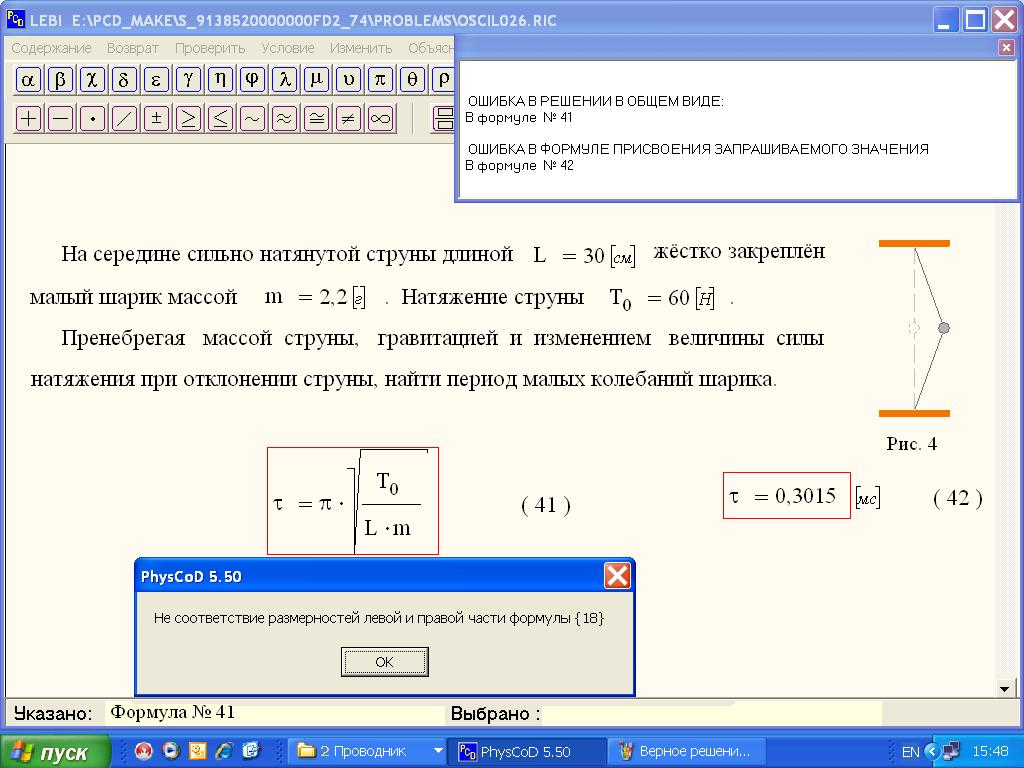The width and height of the screenshot is (1024, 768).
Task: Expand the 2 Проводник taskbar group dropdown
Action: [437, 751]
